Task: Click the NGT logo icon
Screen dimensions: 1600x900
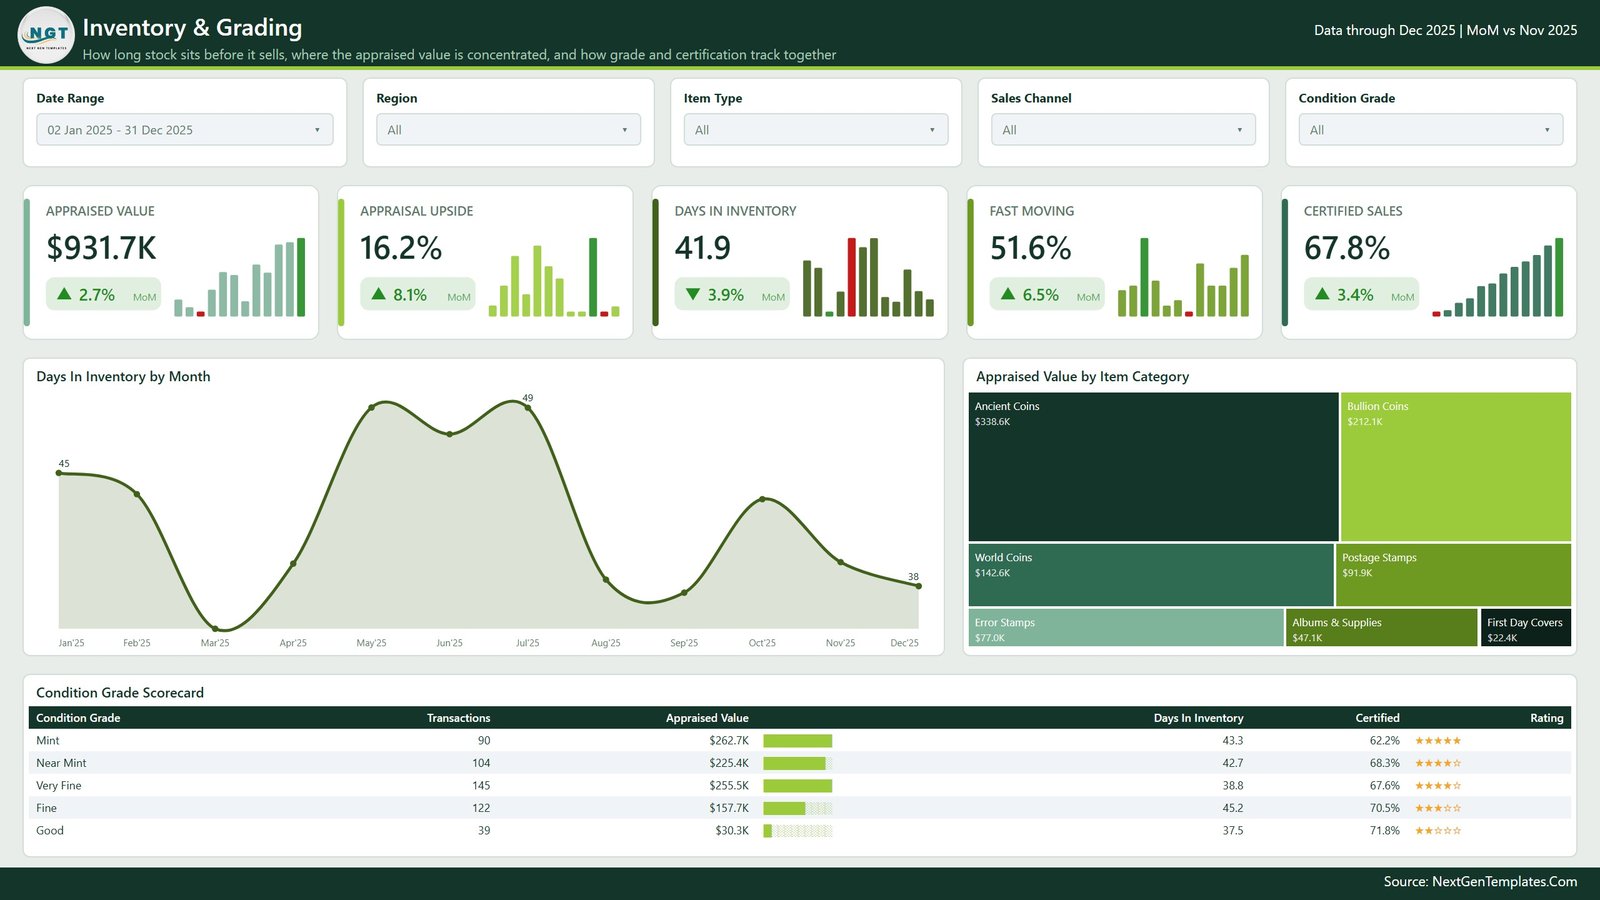Action: [x=46, y=35]
